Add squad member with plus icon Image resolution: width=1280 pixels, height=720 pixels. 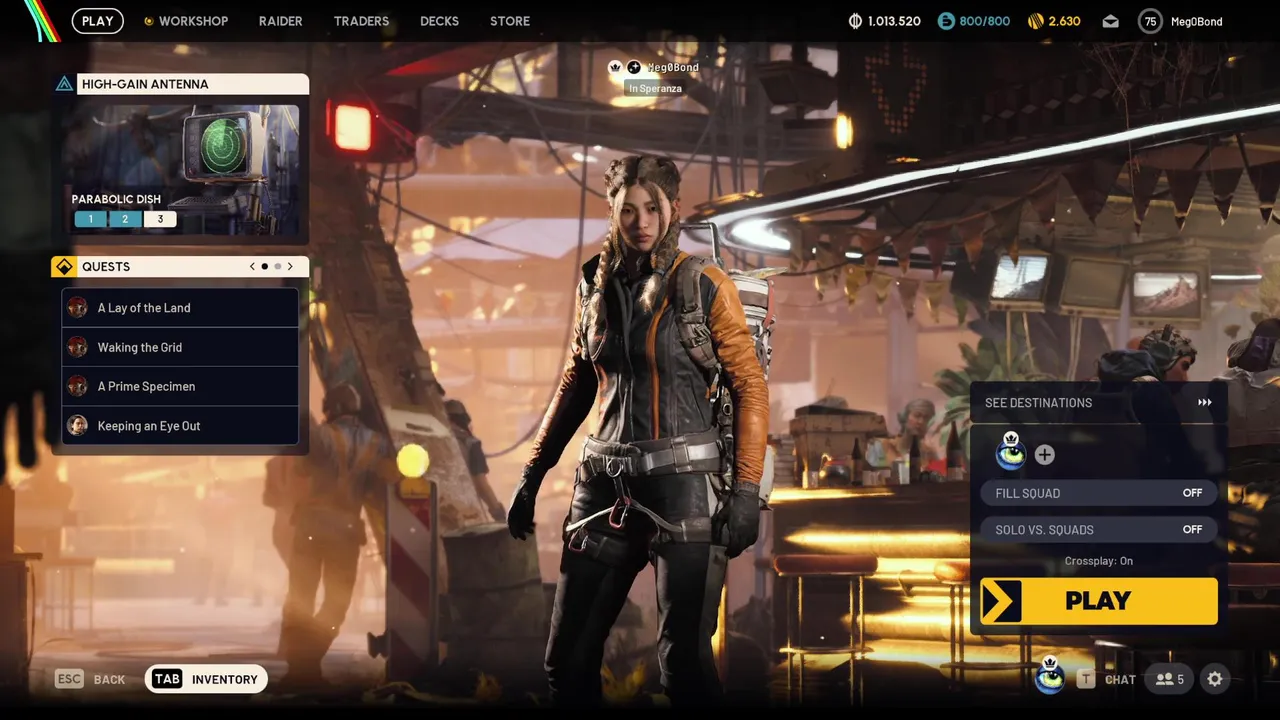(x=1044, y=455)
